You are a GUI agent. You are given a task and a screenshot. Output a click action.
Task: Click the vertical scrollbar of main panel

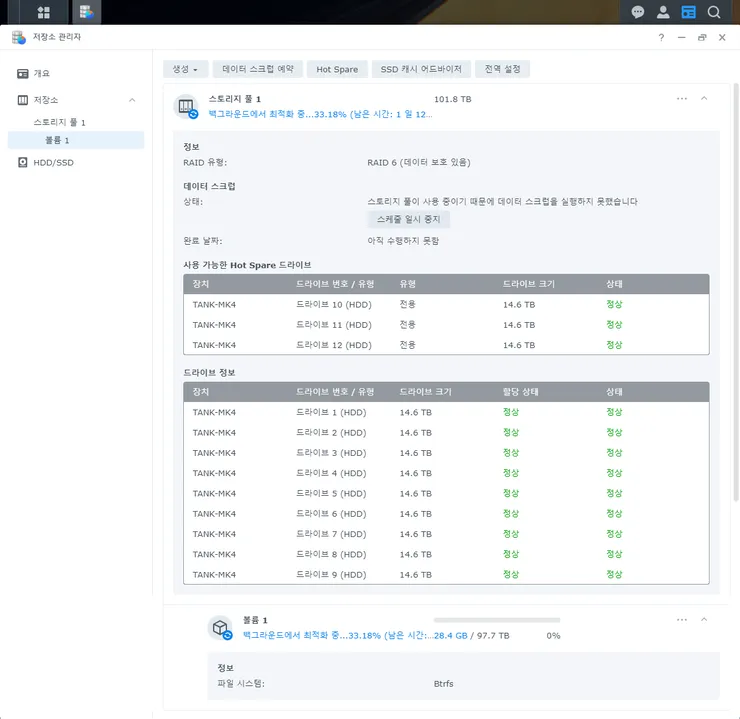(736, 293)
